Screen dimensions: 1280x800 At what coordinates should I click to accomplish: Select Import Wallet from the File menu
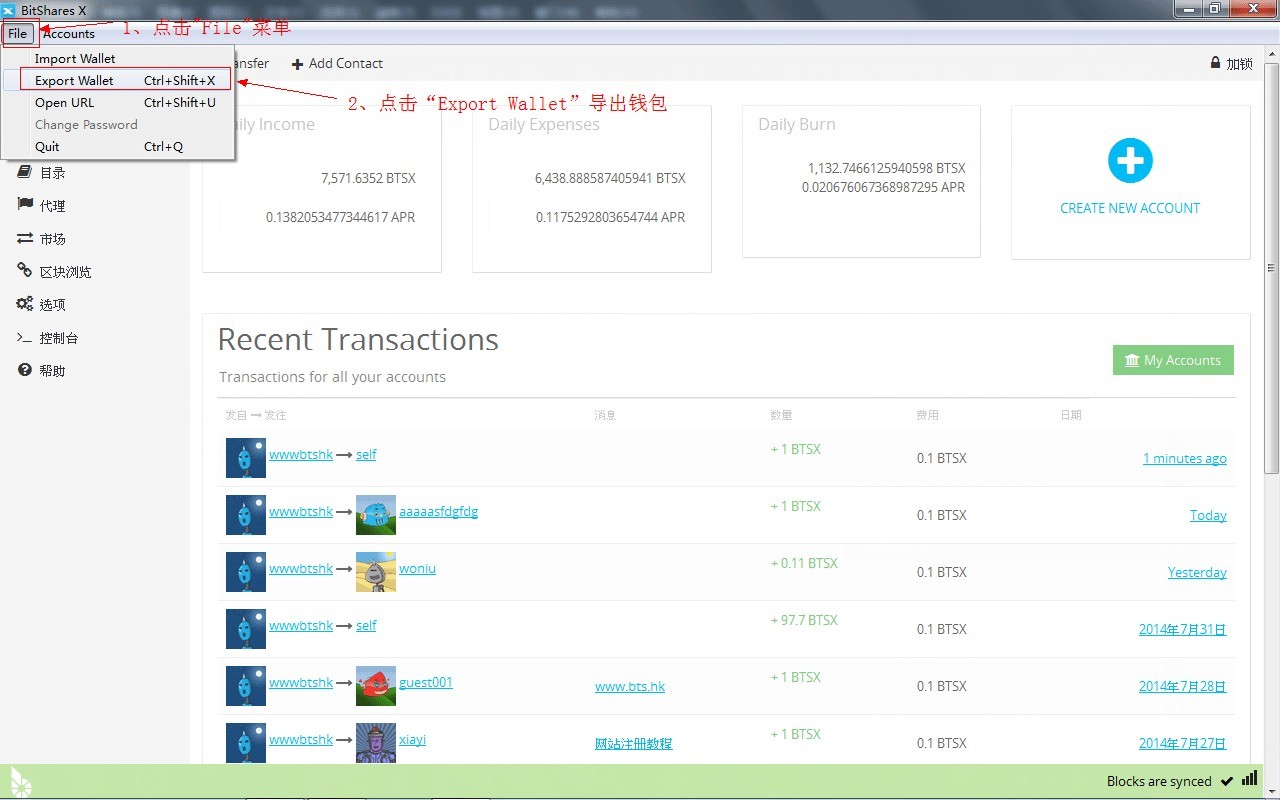75,58
